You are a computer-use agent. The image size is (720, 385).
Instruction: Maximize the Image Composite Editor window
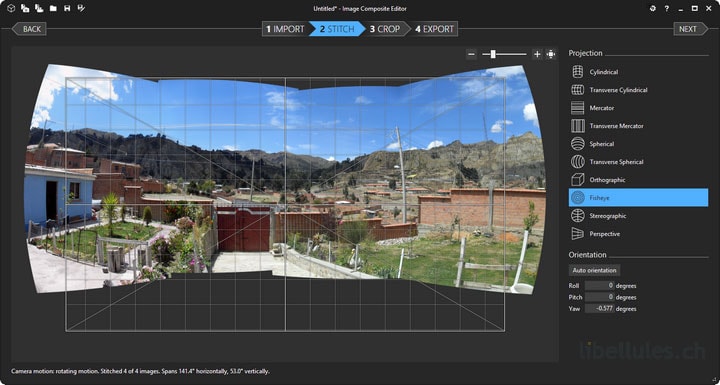click(x=695, y=8)
